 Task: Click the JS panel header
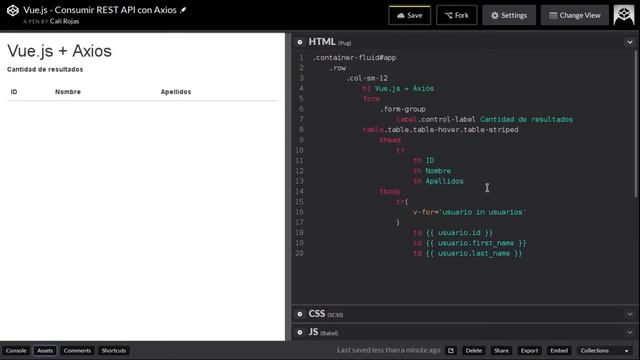tap(465, 332)
